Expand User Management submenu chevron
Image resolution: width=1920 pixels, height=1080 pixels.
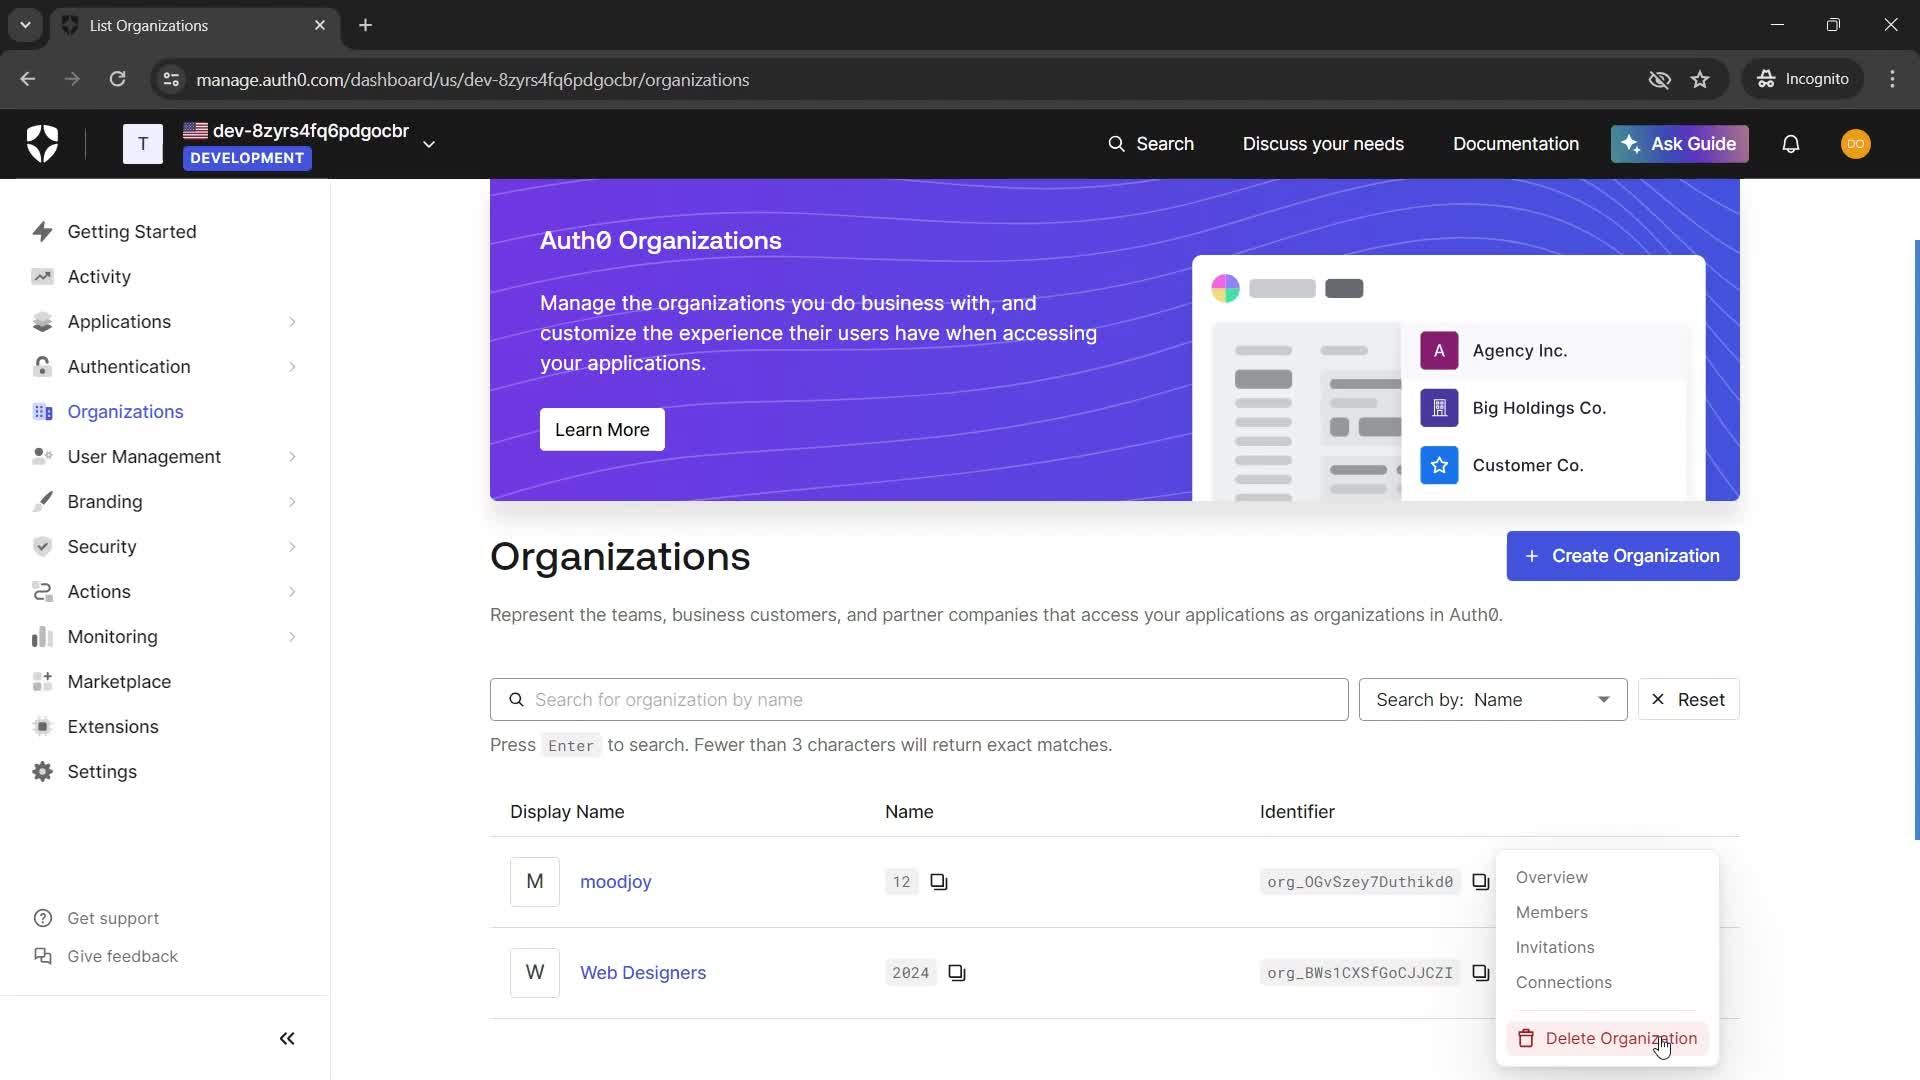click(292, 457)
